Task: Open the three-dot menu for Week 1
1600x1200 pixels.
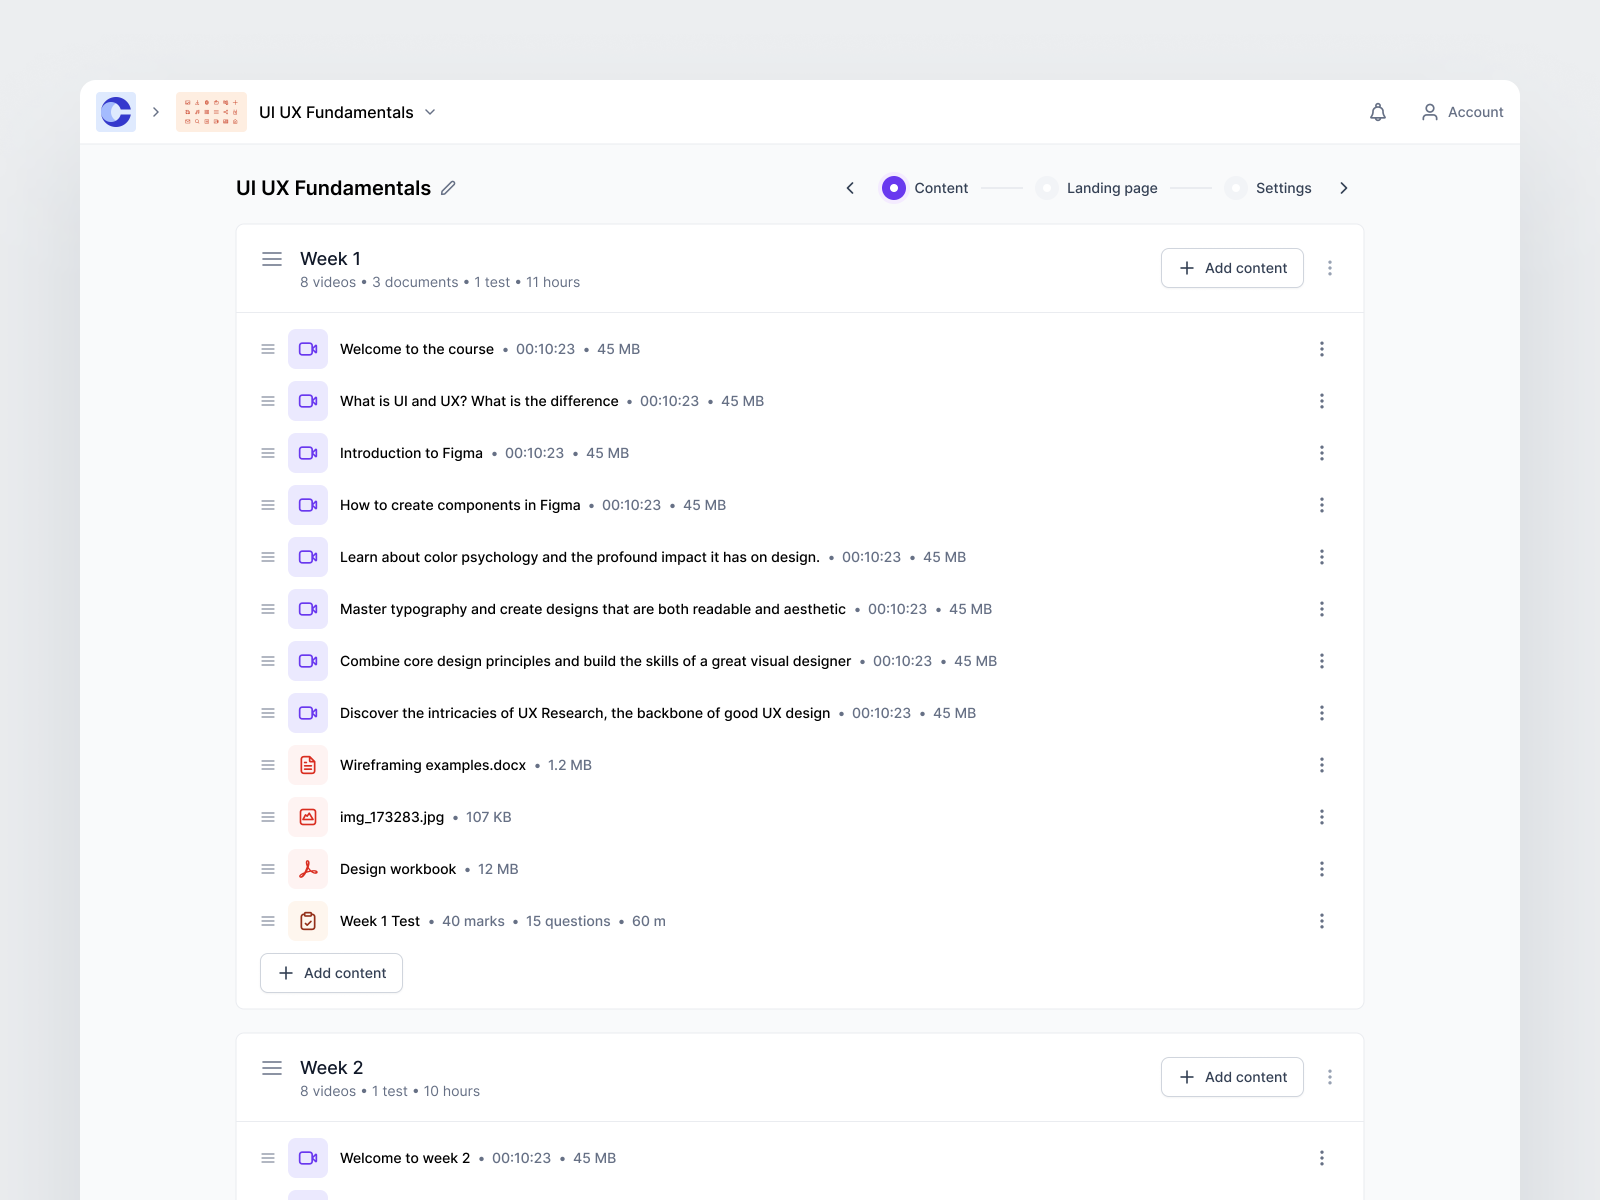Action: tap(1330, 267)
